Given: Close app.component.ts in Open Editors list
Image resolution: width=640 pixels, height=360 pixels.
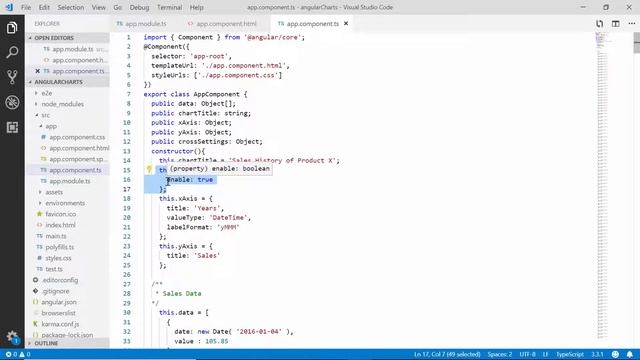Looking at the screenshot, I should click(x=38, y=71).
